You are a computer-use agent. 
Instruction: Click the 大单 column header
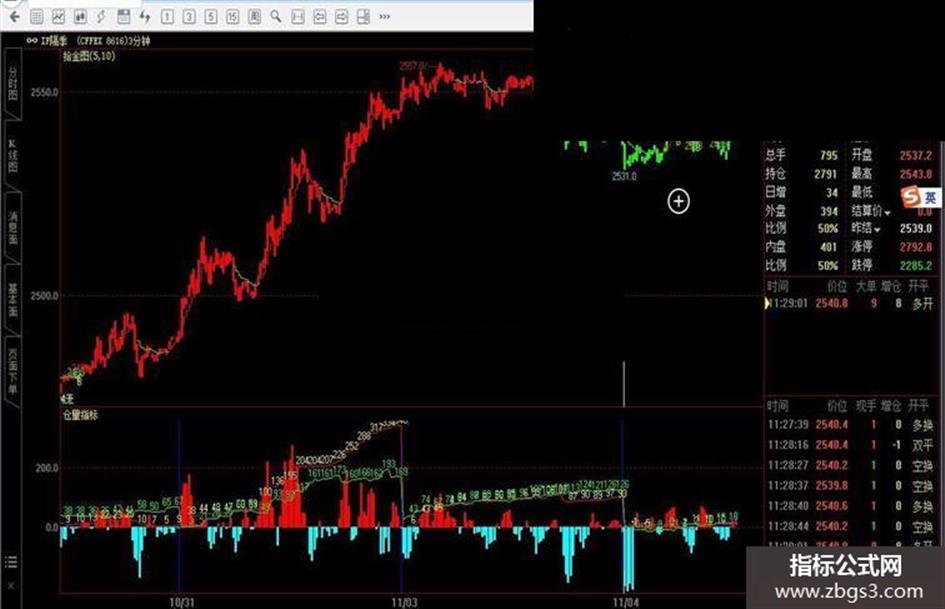(866, 286)
